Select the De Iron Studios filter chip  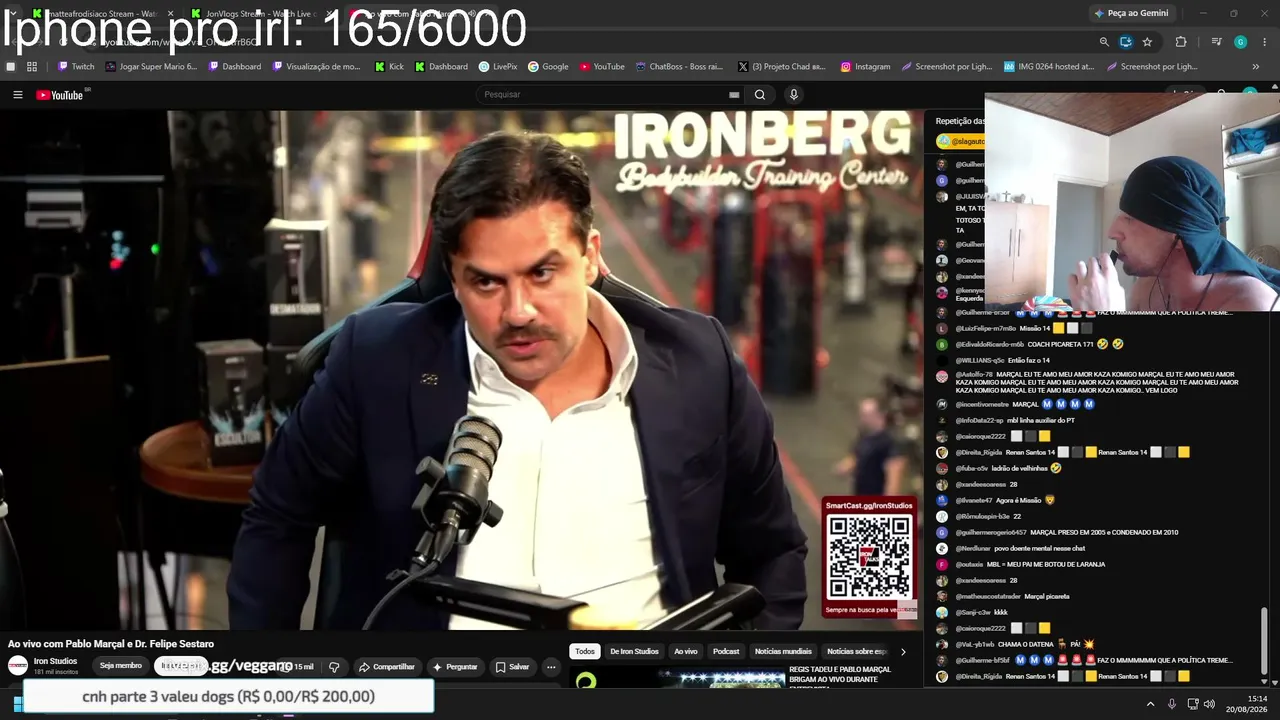pyautogui.click(x=634, y=652)
